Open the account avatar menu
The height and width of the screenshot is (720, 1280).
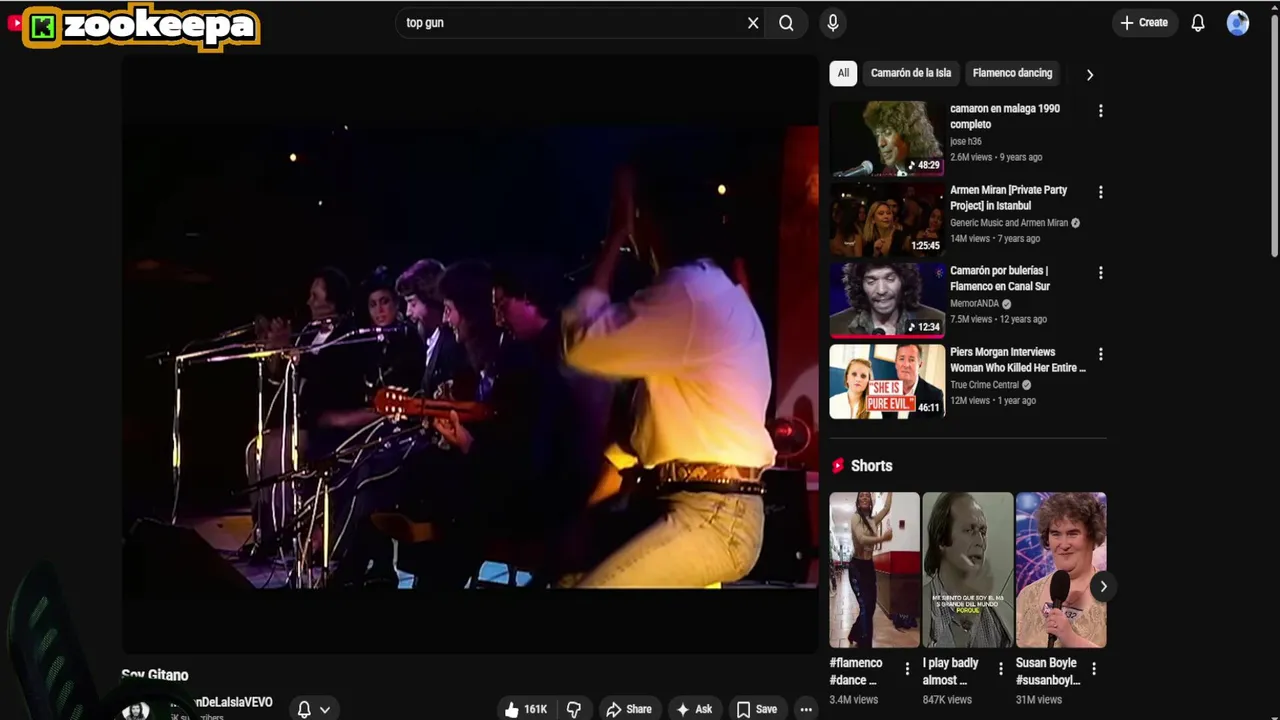click(1238, 23)
